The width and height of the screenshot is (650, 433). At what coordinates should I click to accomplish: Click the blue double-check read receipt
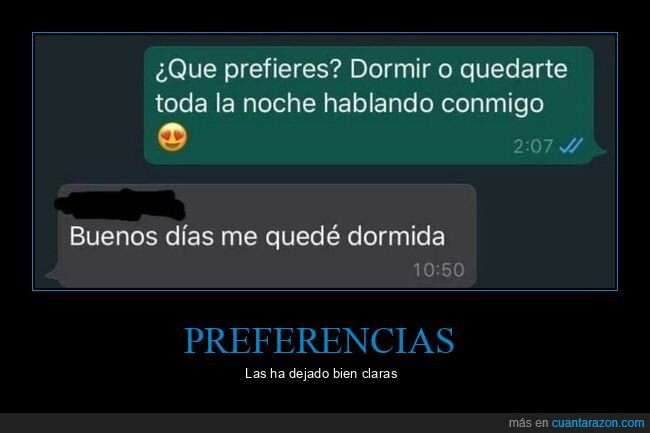(571, 145)
